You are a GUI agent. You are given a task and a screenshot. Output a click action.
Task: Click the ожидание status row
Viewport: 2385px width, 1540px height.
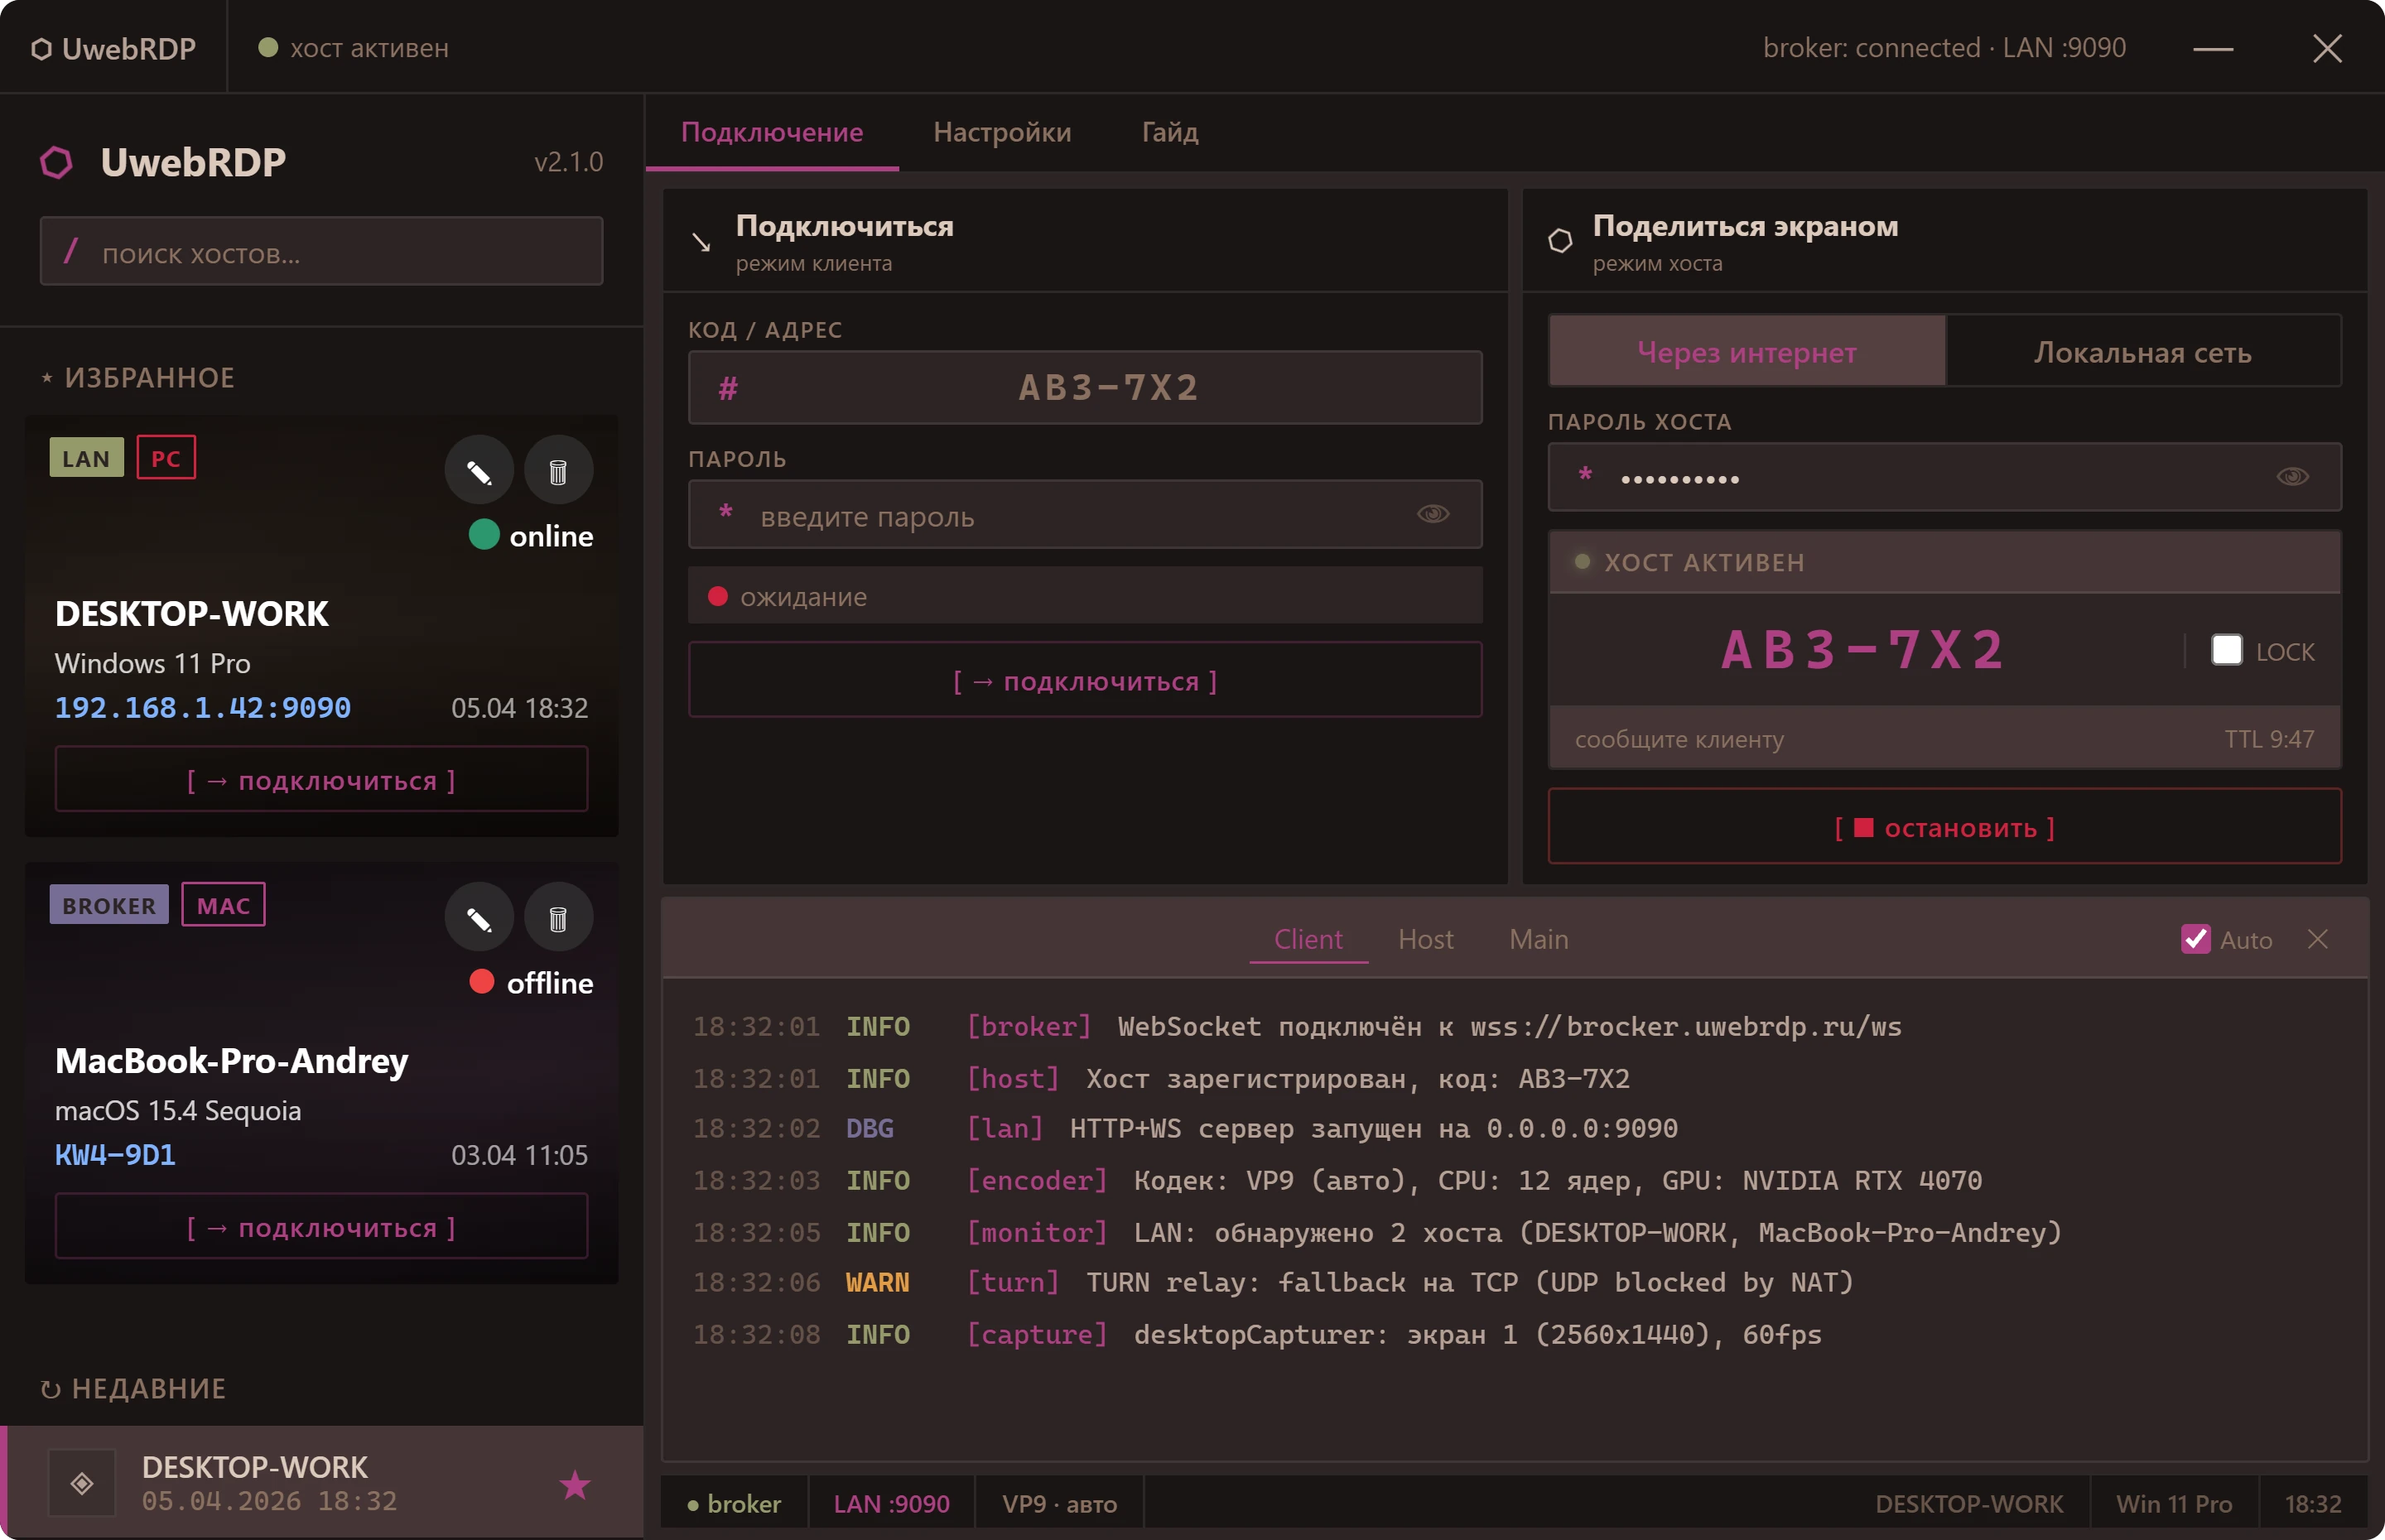[1085, 596]
